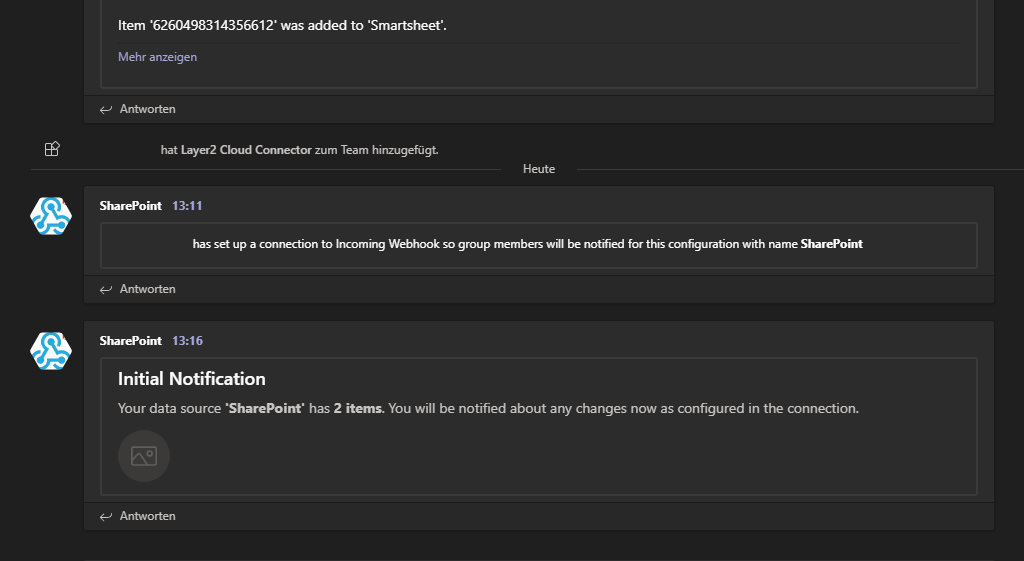Viewport: 1024px width, 561px height.
Task: Click the 'was added to Smartsheet' item message
Action: pyautogui.click(x=282, y=25)
